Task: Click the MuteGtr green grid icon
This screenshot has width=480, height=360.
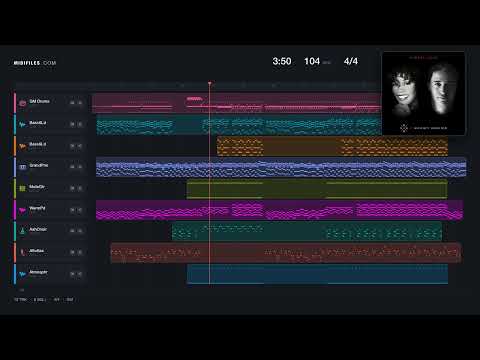Action: tap(22, 189)
